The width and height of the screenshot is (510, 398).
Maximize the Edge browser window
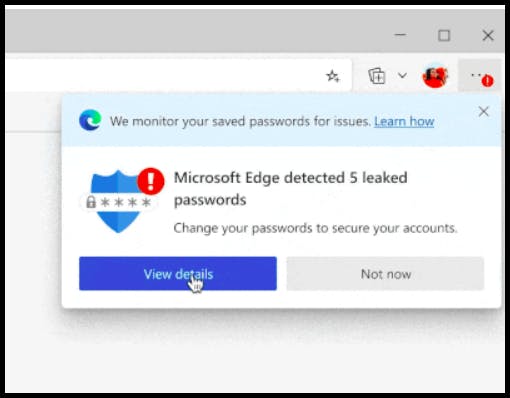tap(444, 35)
